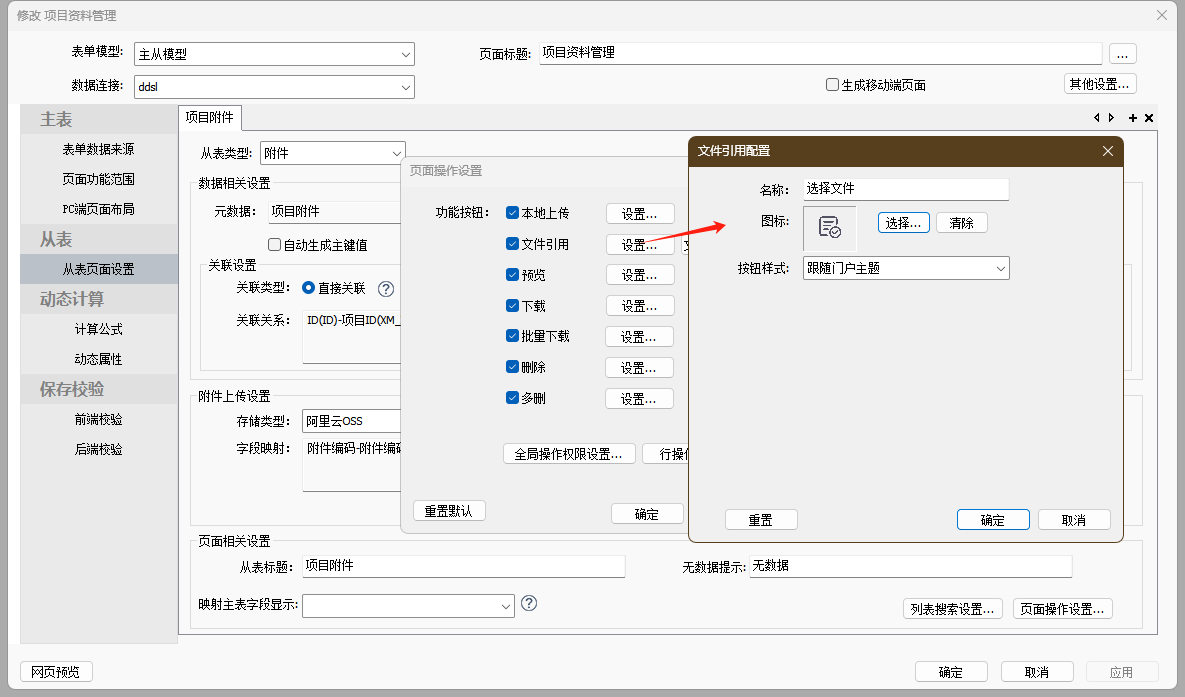Click the 选择... button for icon
1185x697 pixels.
coord(904,223)
